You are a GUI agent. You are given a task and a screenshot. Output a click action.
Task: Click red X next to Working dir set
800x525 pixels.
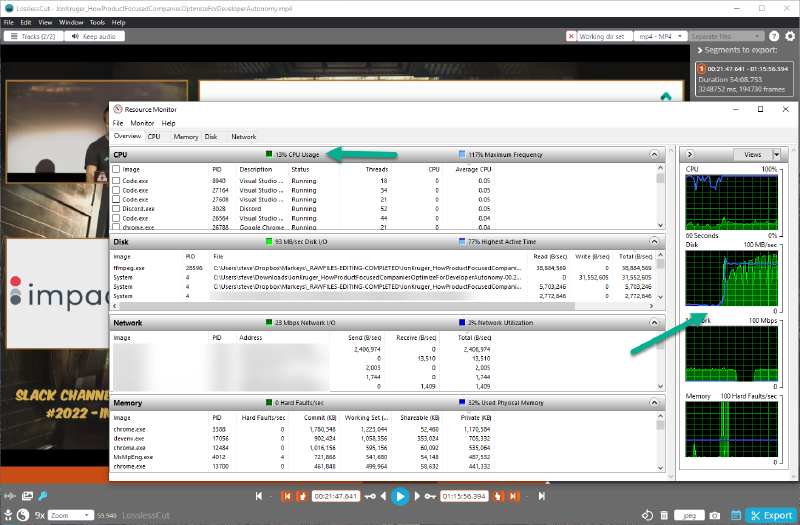pyautogui.click(x=571, y=36)
